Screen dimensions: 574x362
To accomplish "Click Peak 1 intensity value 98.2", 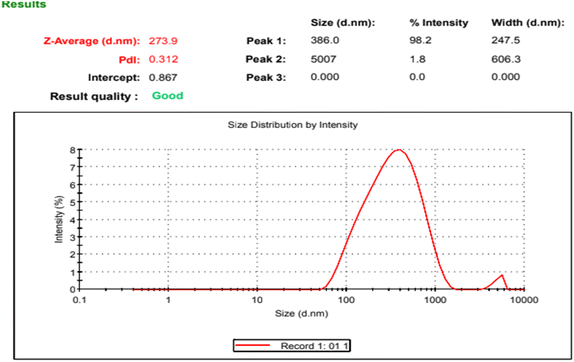I will (x=421, y=40).
